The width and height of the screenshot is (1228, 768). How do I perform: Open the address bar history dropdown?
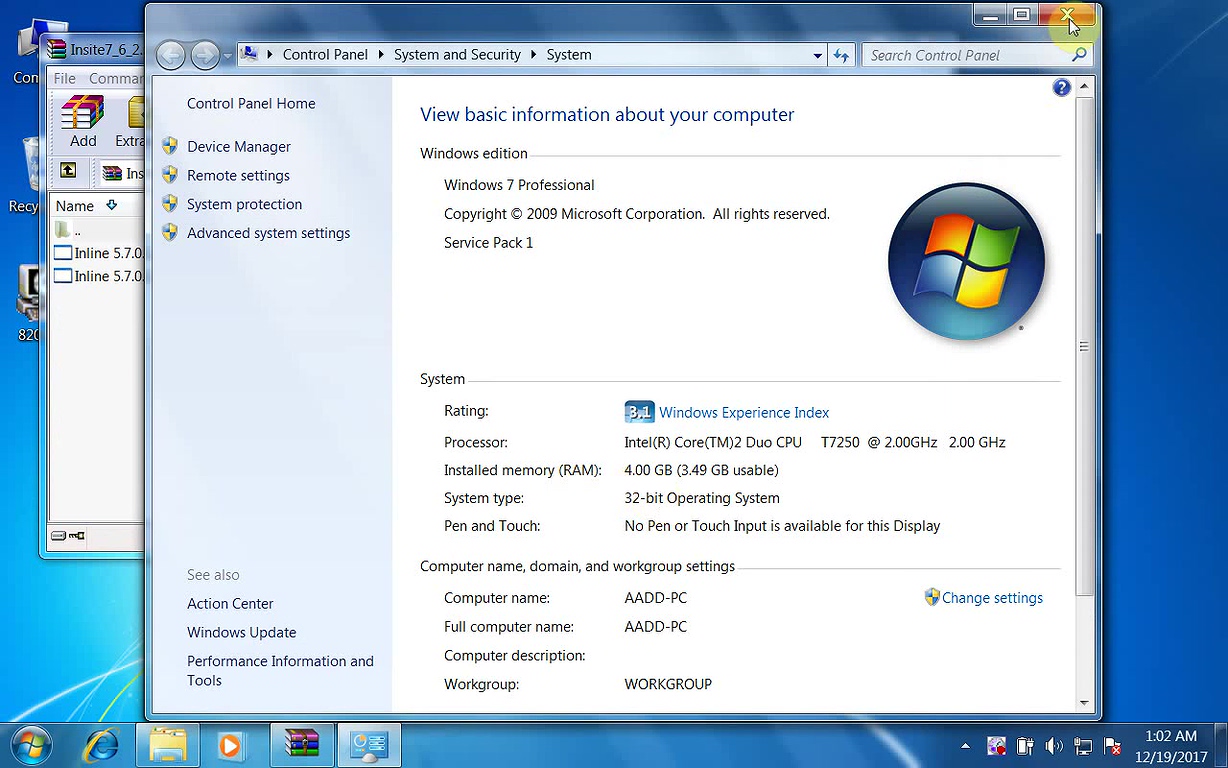pyautogui.click(x=818, y=55)
